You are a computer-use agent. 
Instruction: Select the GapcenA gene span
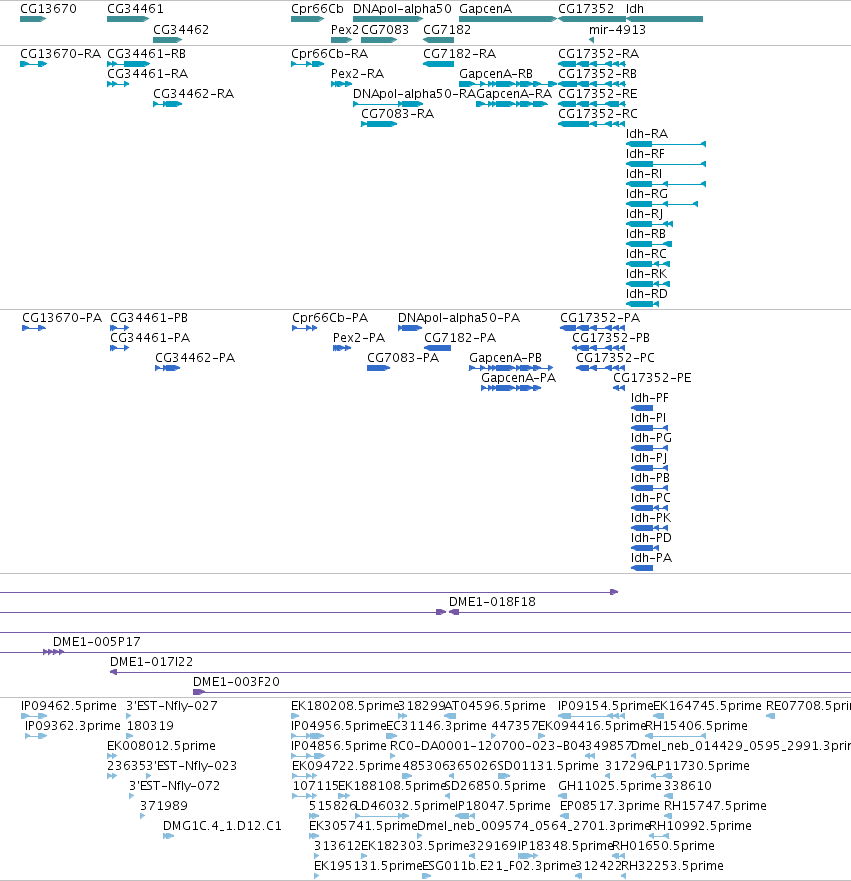(x=508, y=19)
